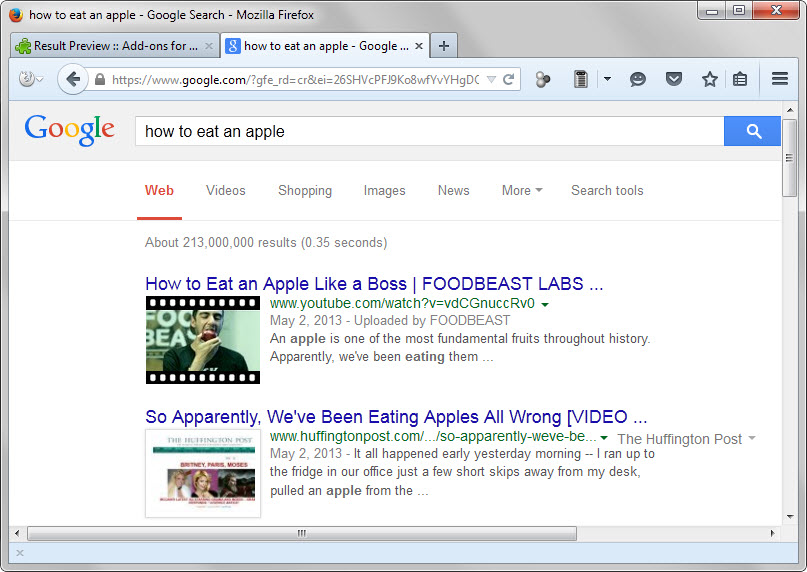Click the results count text About 213,000,000 results
807x572 pixels.
pos(266,242)
